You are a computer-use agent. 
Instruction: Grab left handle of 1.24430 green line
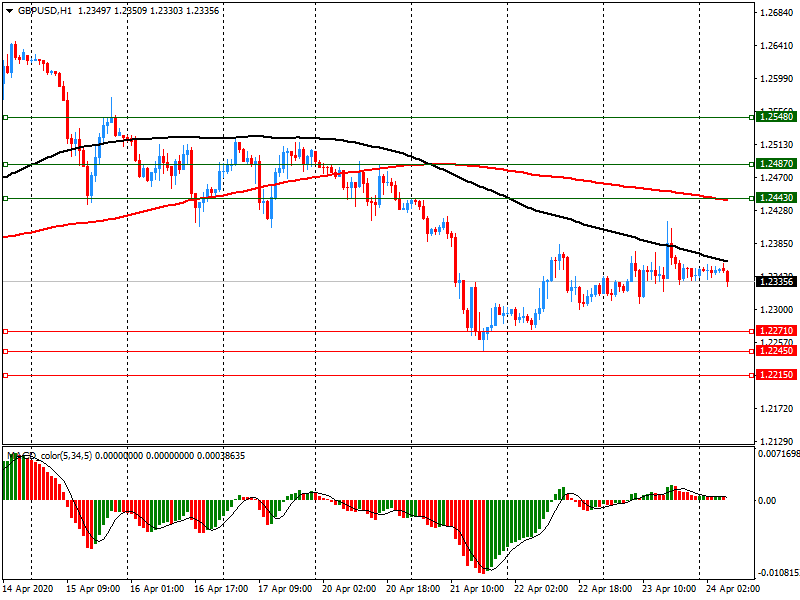pyautogui.click(x=6, y=198)
